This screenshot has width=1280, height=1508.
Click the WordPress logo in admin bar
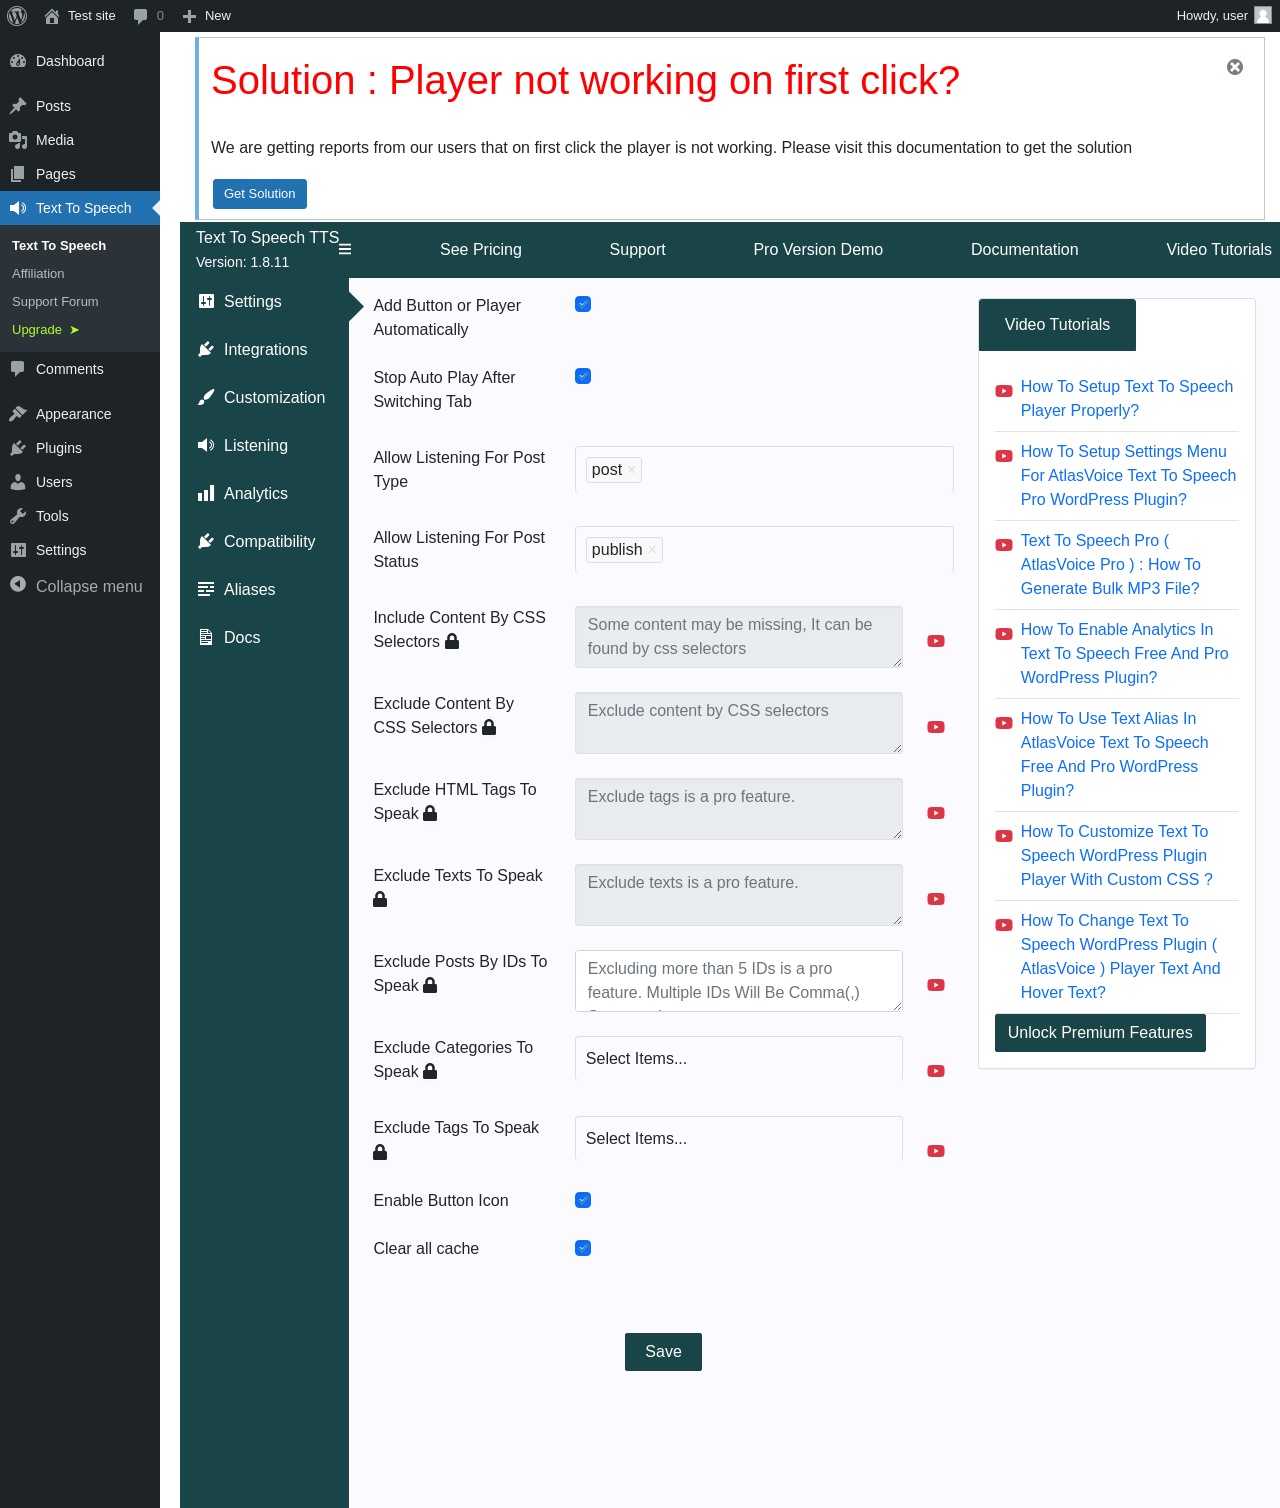(17, 16)
